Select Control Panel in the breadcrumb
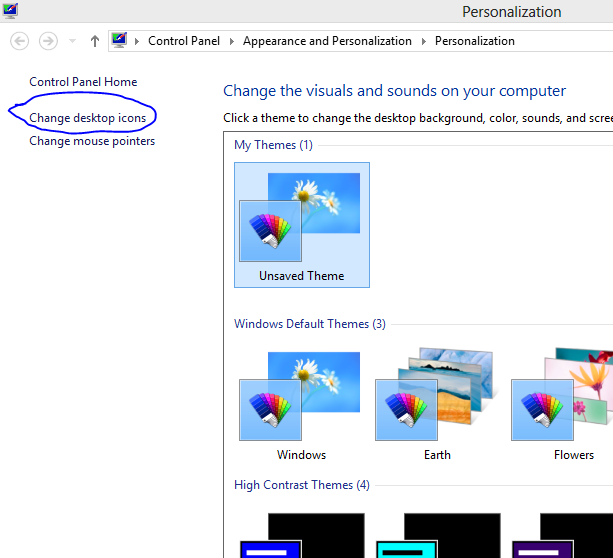Screen dimensions: 613x558 (x=184, y=41)
